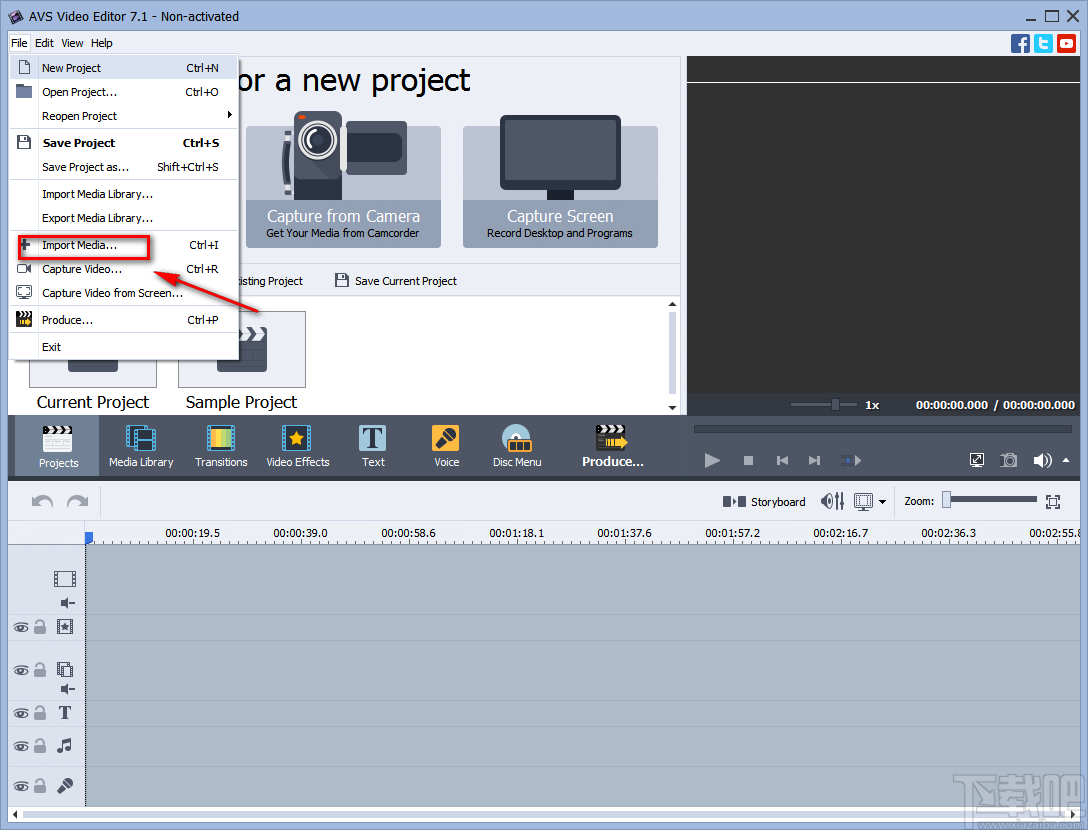Go to next scene button
The width and height of the screenshot is (1088, 830).
(x=851, y=460)
